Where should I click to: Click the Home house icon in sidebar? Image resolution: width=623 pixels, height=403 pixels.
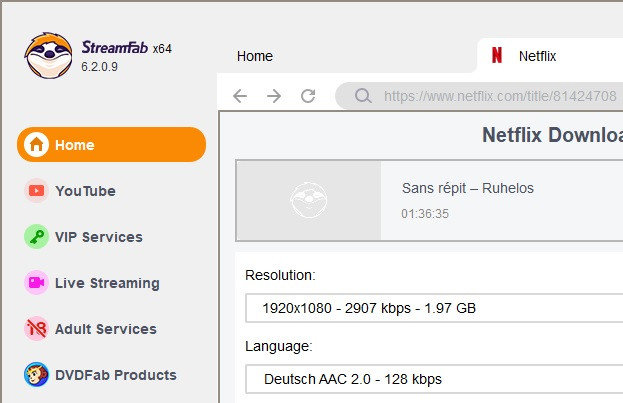coord(37,145)
